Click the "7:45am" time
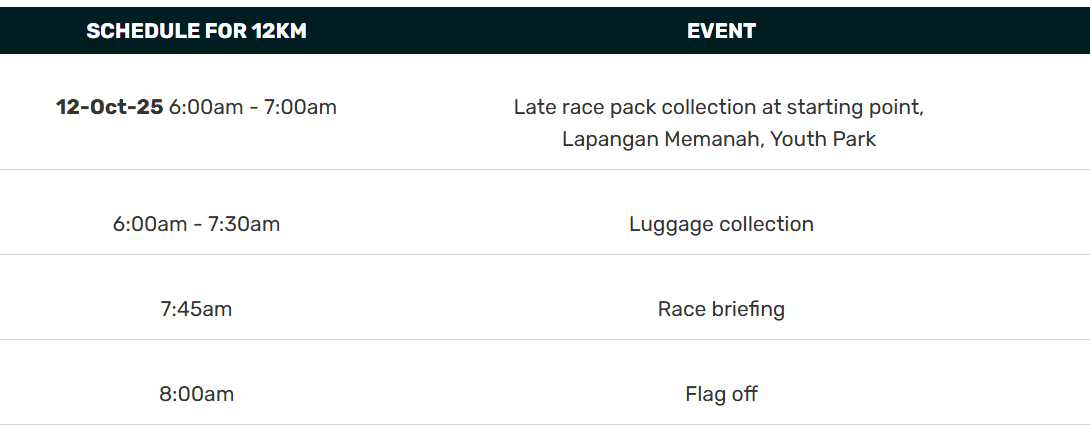 click(196, 309)
